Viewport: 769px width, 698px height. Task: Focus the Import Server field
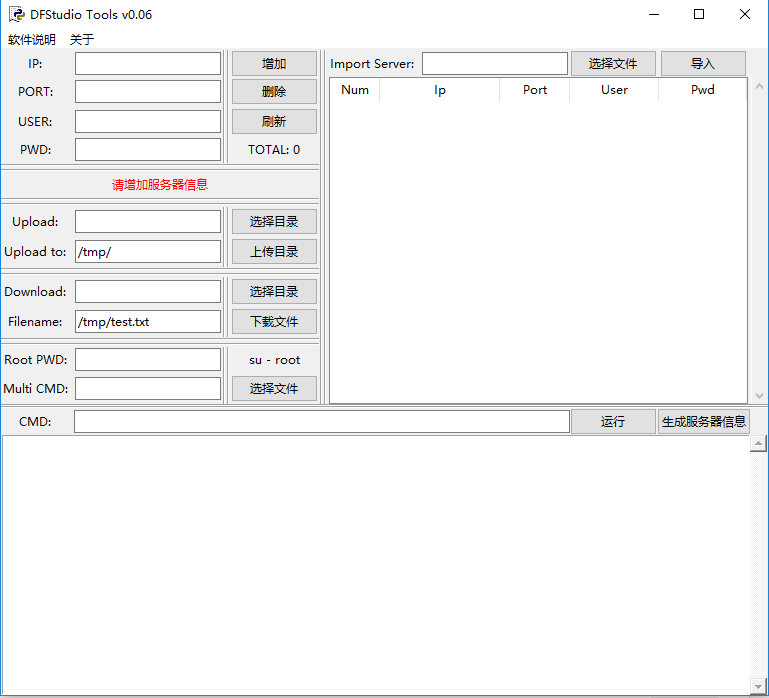(495, 64)
